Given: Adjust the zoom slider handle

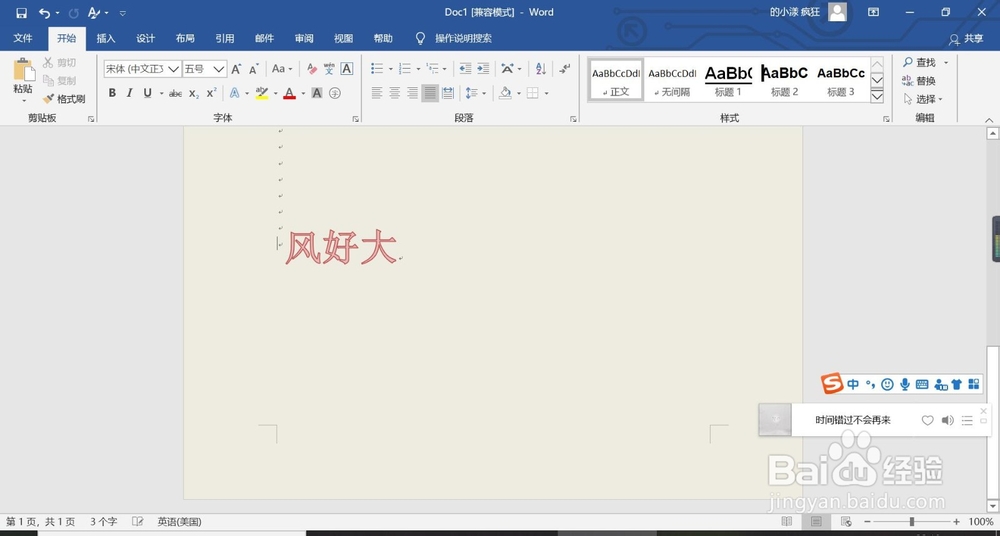Looking at the screenshot, I should click(912, 521).
